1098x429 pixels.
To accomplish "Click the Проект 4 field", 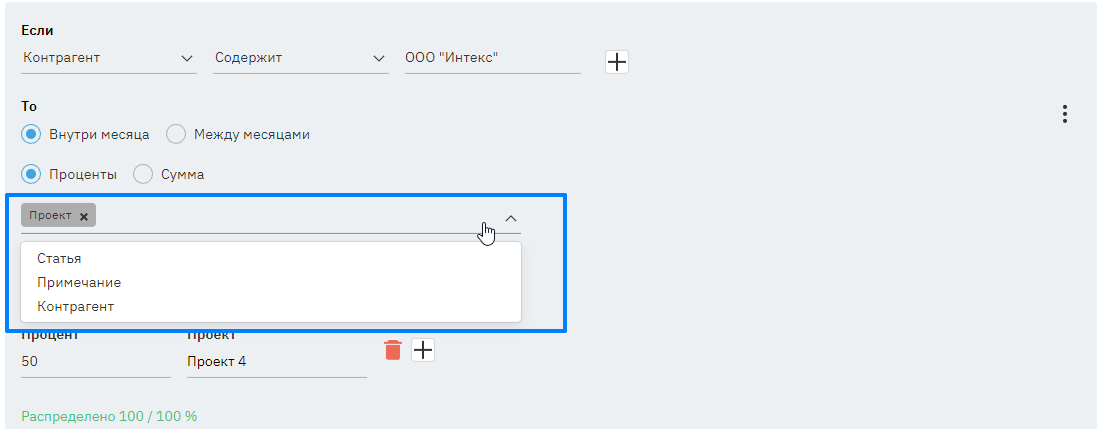I will click(276, 361).
